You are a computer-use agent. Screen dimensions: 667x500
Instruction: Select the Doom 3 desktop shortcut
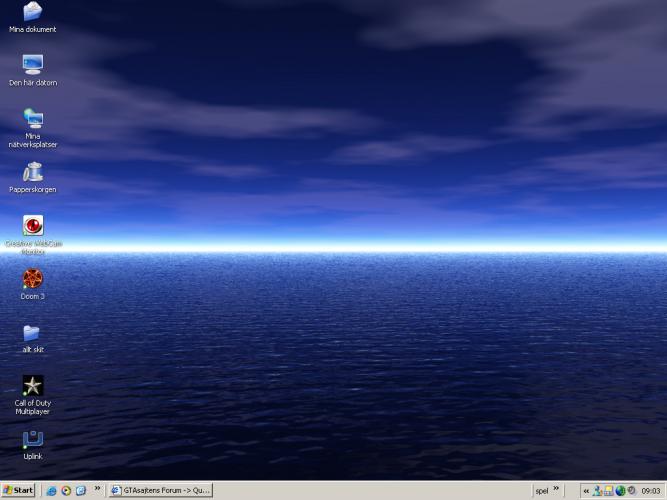tap(33, 278)
